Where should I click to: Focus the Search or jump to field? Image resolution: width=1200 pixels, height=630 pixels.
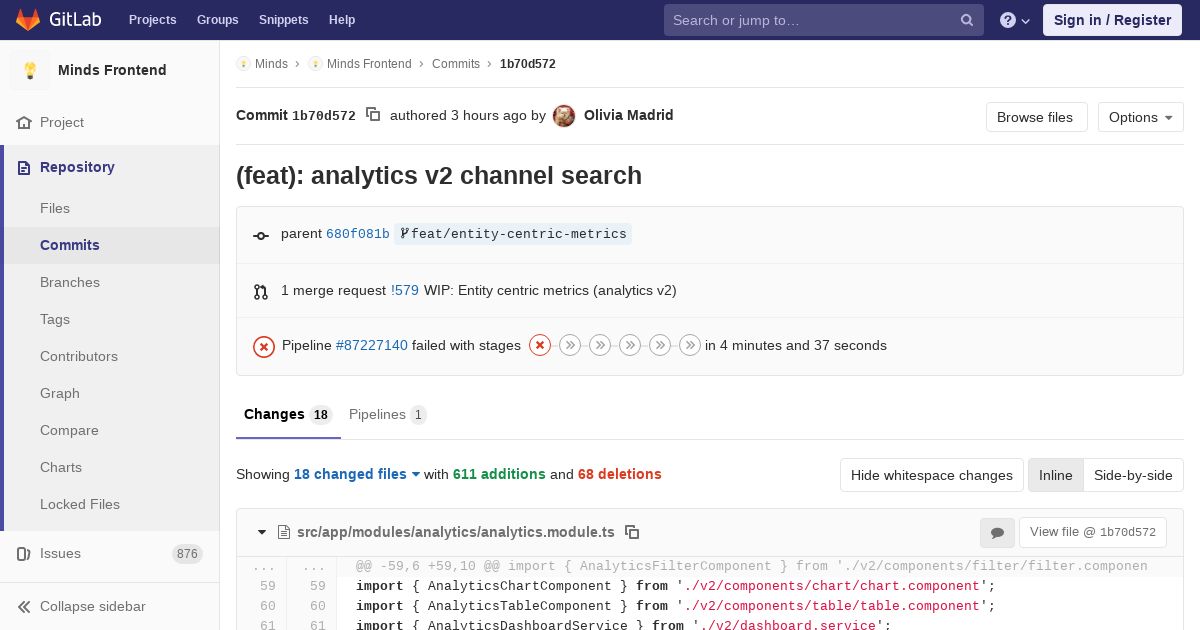coord(824,20)
